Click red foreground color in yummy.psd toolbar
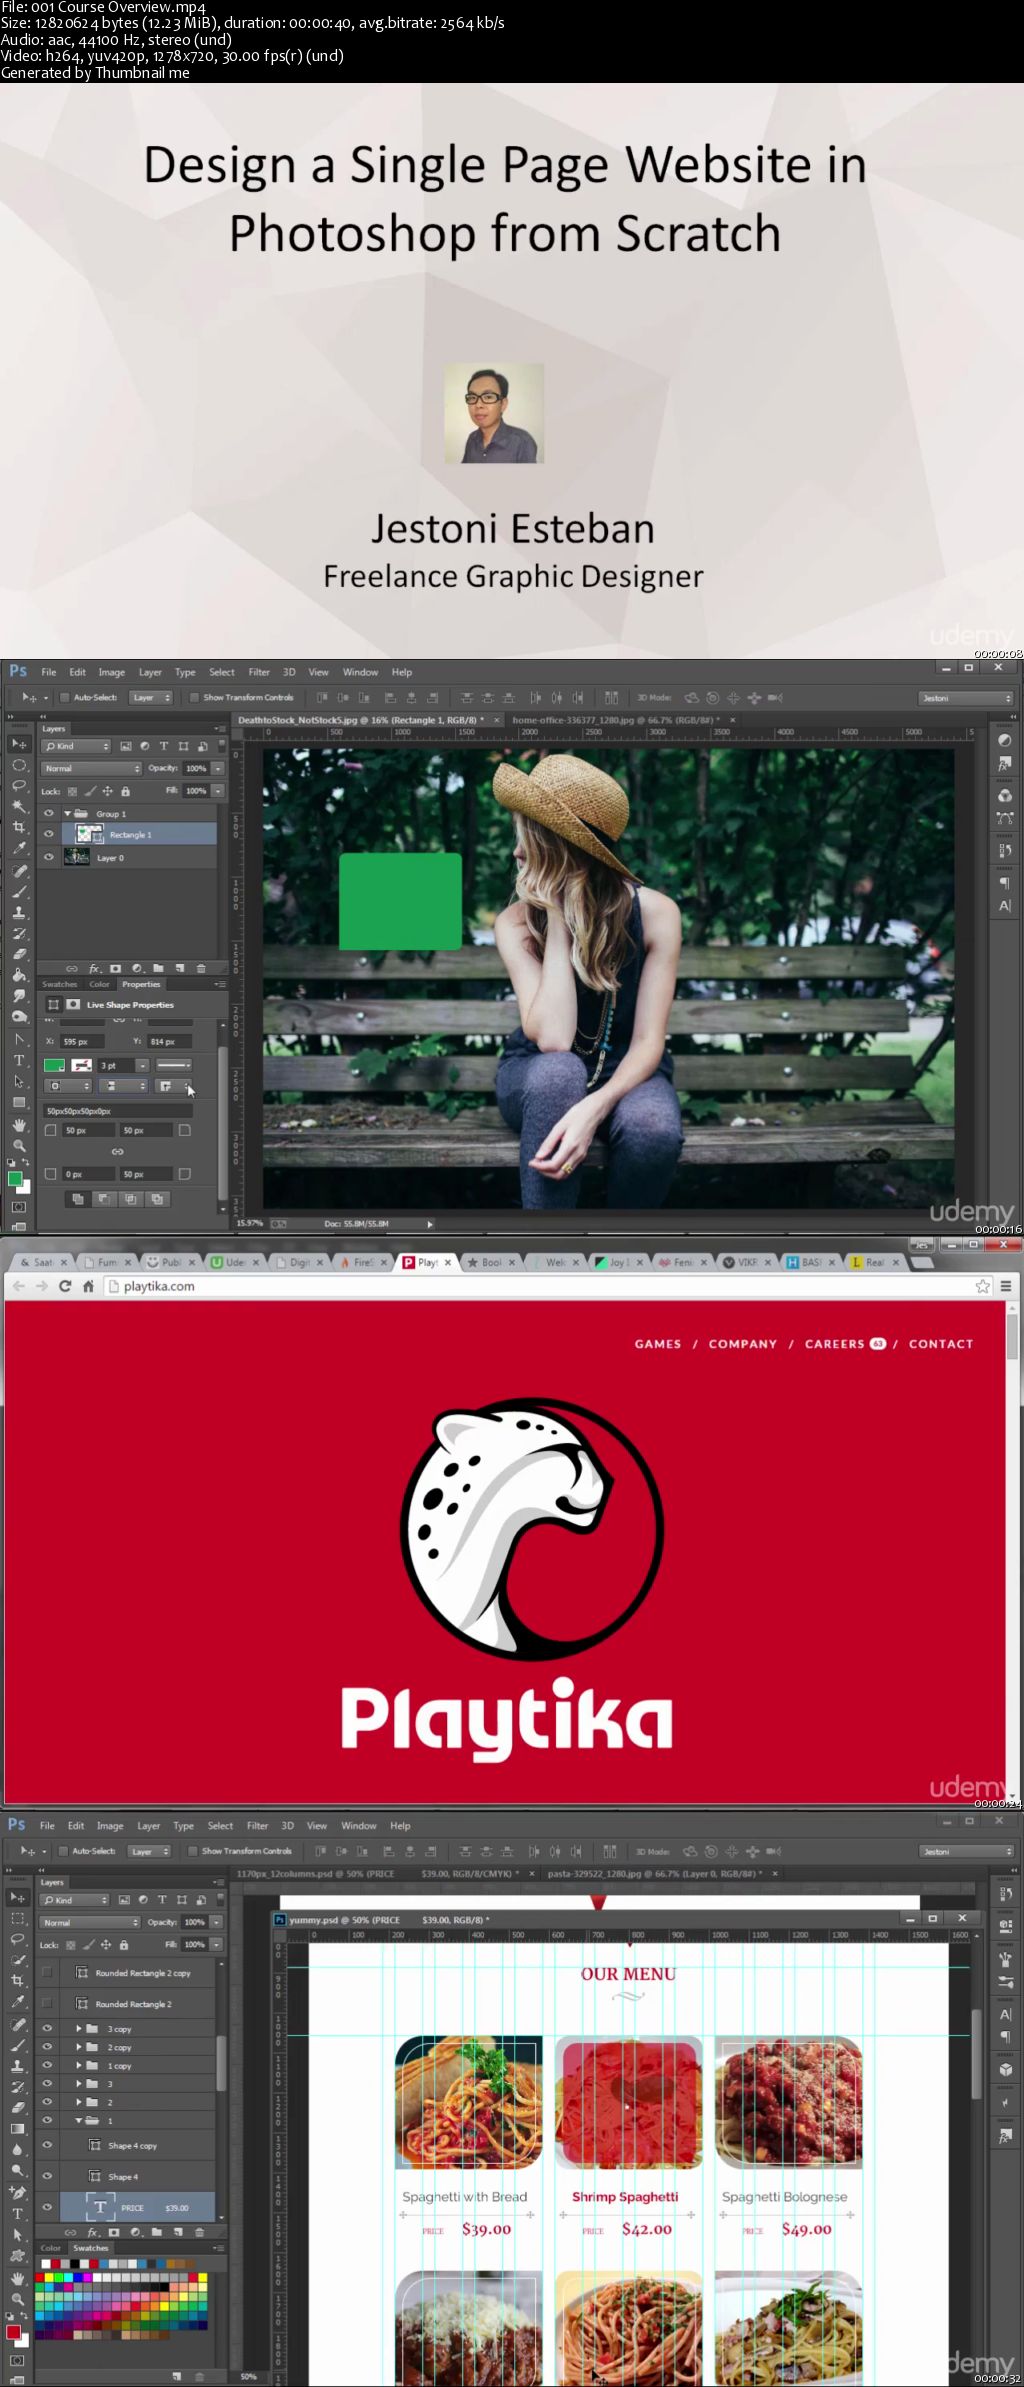Screen dimensions: 1024x2387 point(13,2332)
